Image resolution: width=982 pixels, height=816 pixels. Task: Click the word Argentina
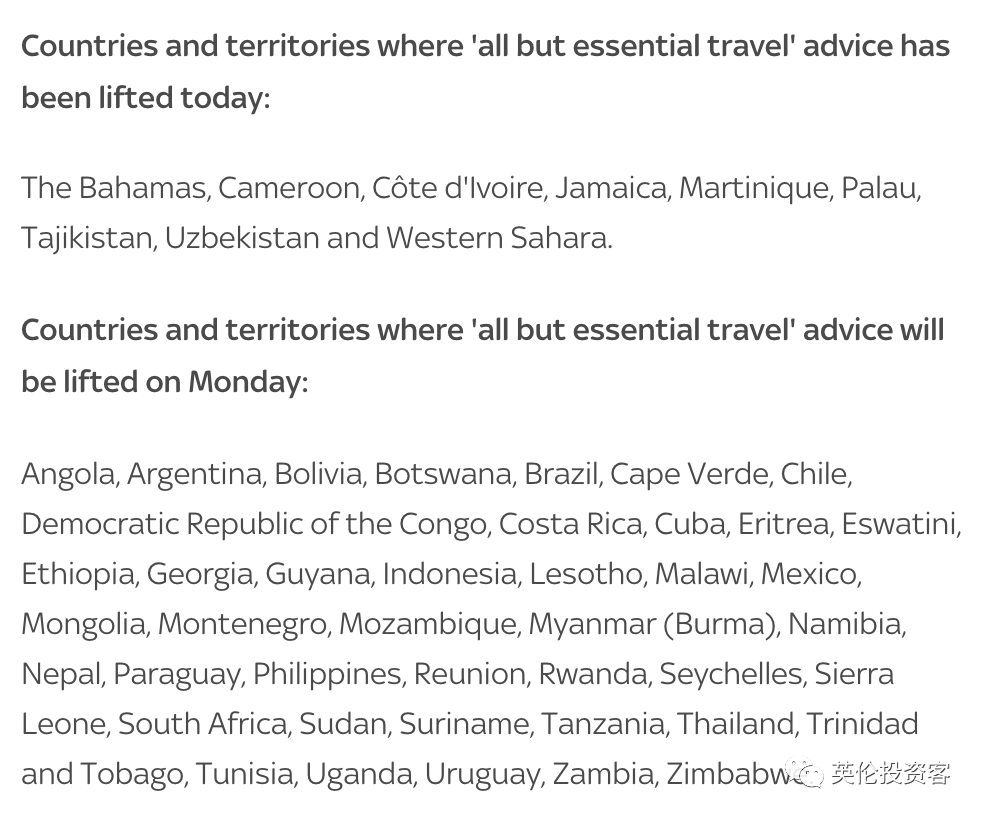tap(195, 473)
